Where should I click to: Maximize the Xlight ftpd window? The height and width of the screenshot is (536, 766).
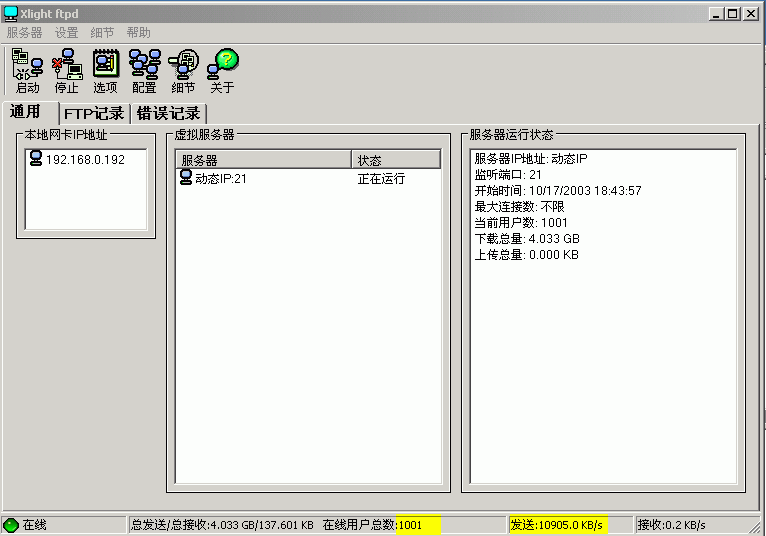tap(732, 14)
